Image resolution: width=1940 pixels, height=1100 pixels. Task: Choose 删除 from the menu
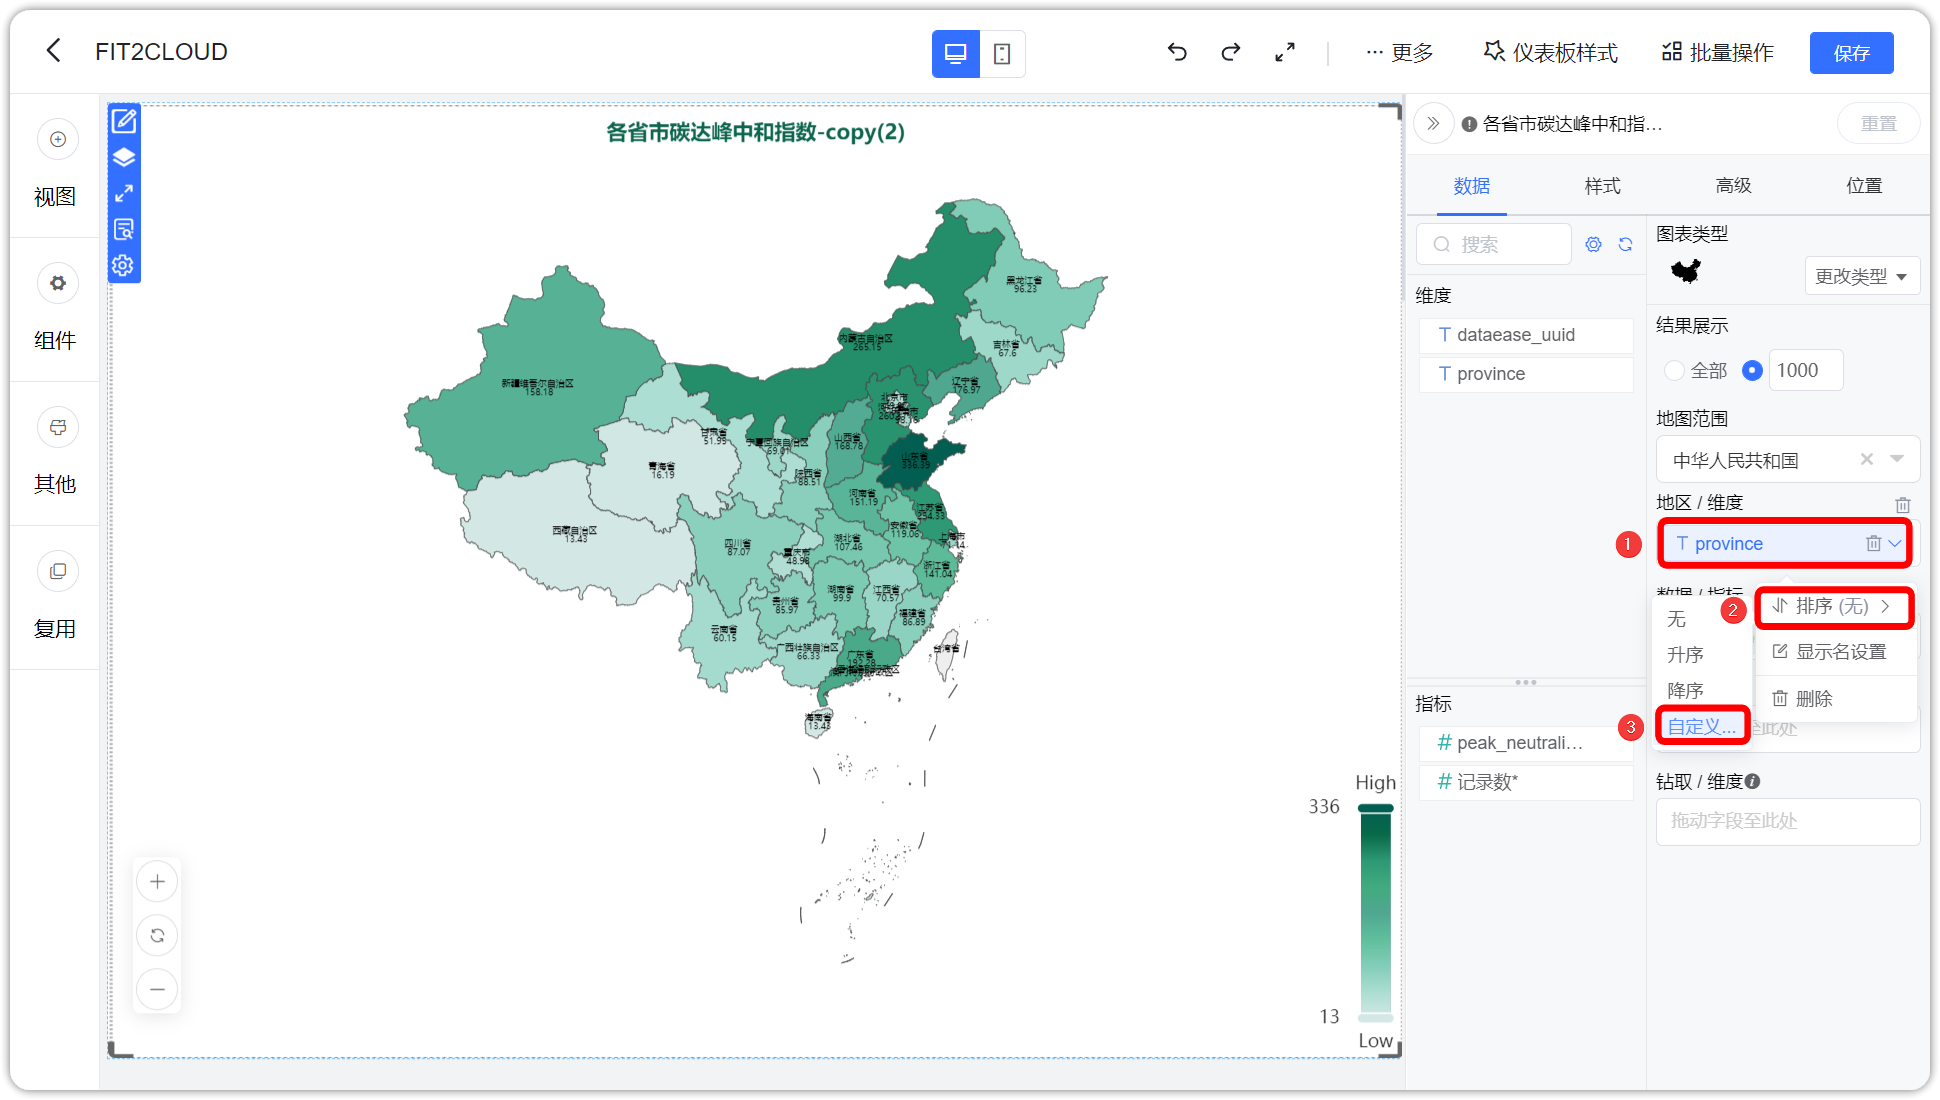click(x=1834, y=698)
